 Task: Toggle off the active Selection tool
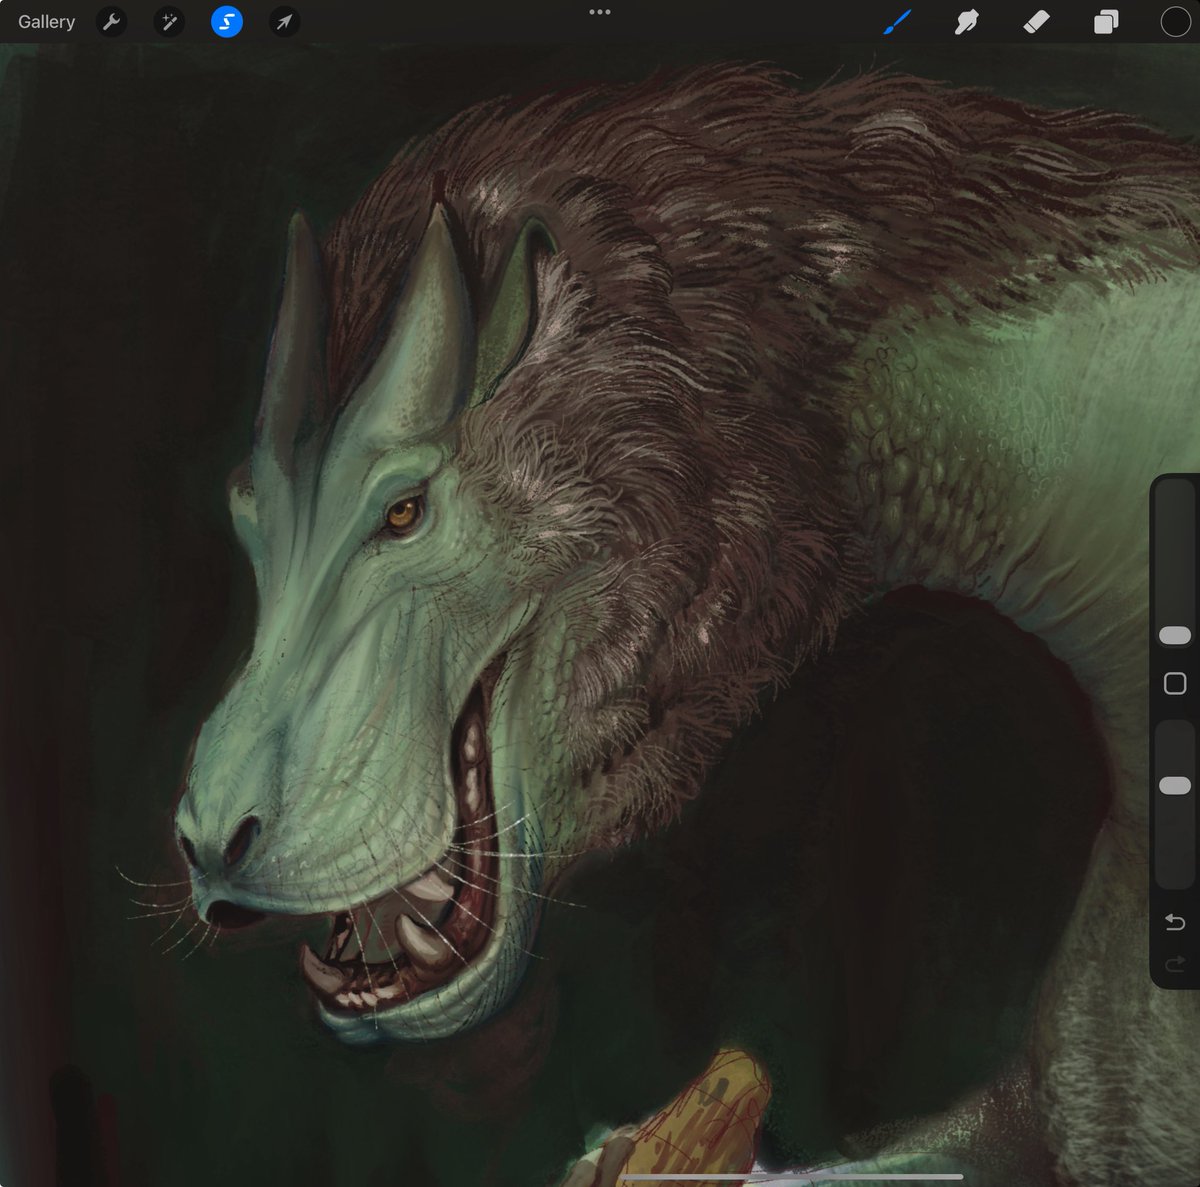coord(226,22)
